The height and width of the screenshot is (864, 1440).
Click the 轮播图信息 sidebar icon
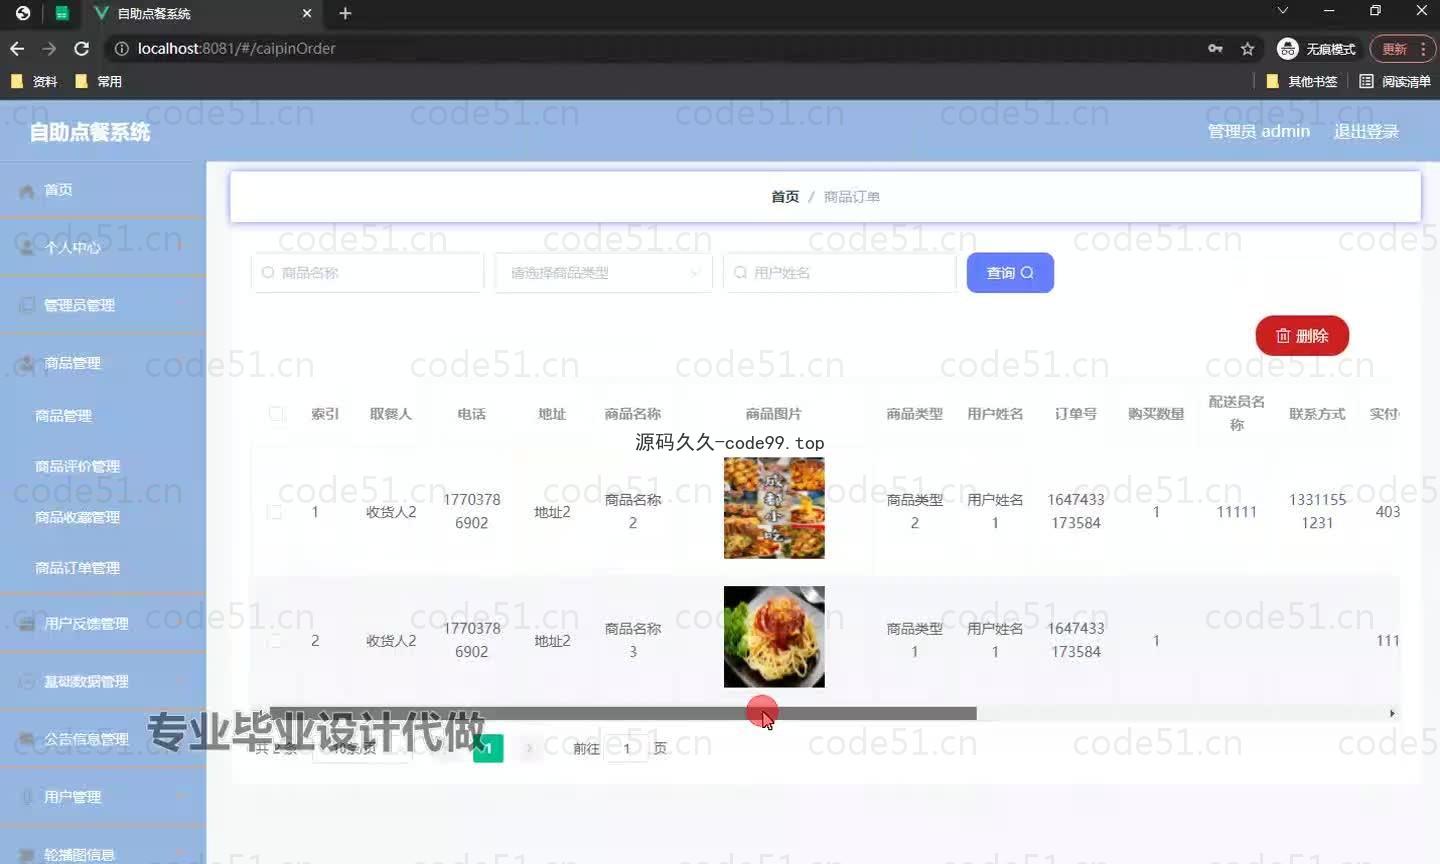pos(27,854)
